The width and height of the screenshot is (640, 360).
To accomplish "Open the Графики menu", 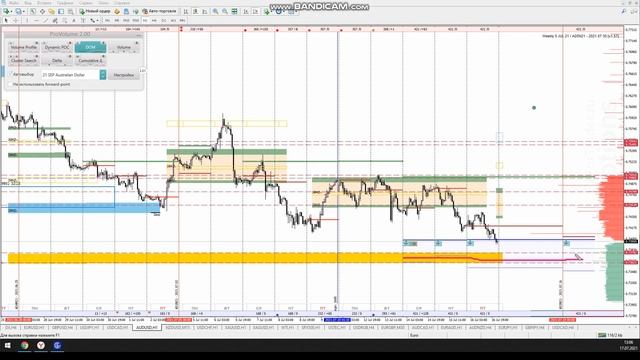I will tap(65, 3).
